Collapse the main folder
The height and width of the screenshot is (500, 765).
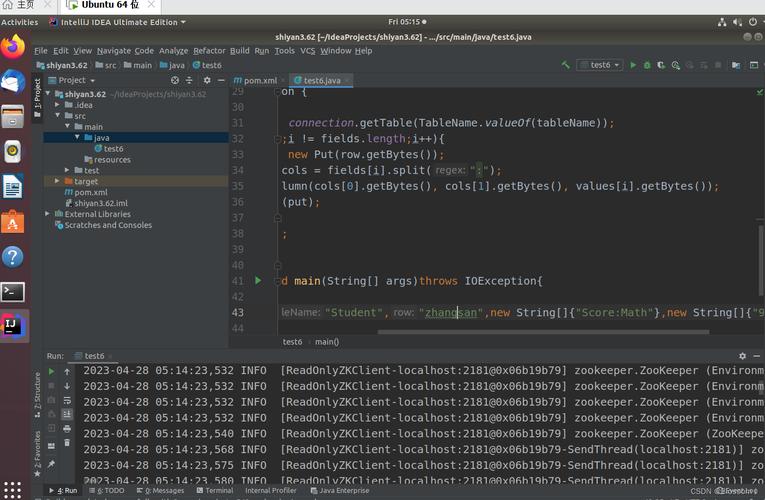point(67,126)
